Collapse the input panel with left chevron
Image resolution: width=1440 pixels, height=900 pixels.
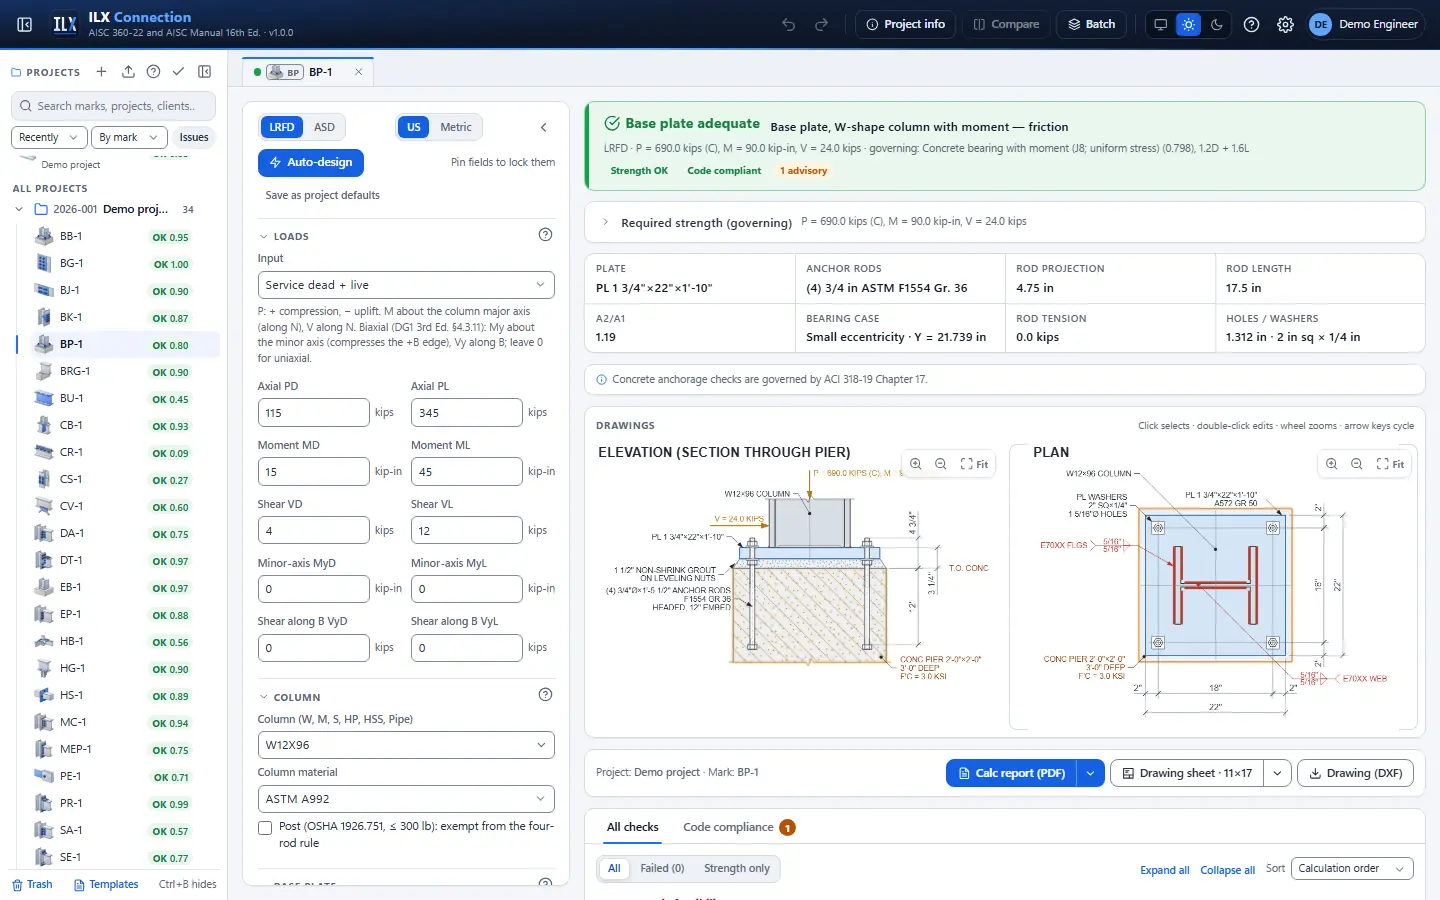pos(544,127)
